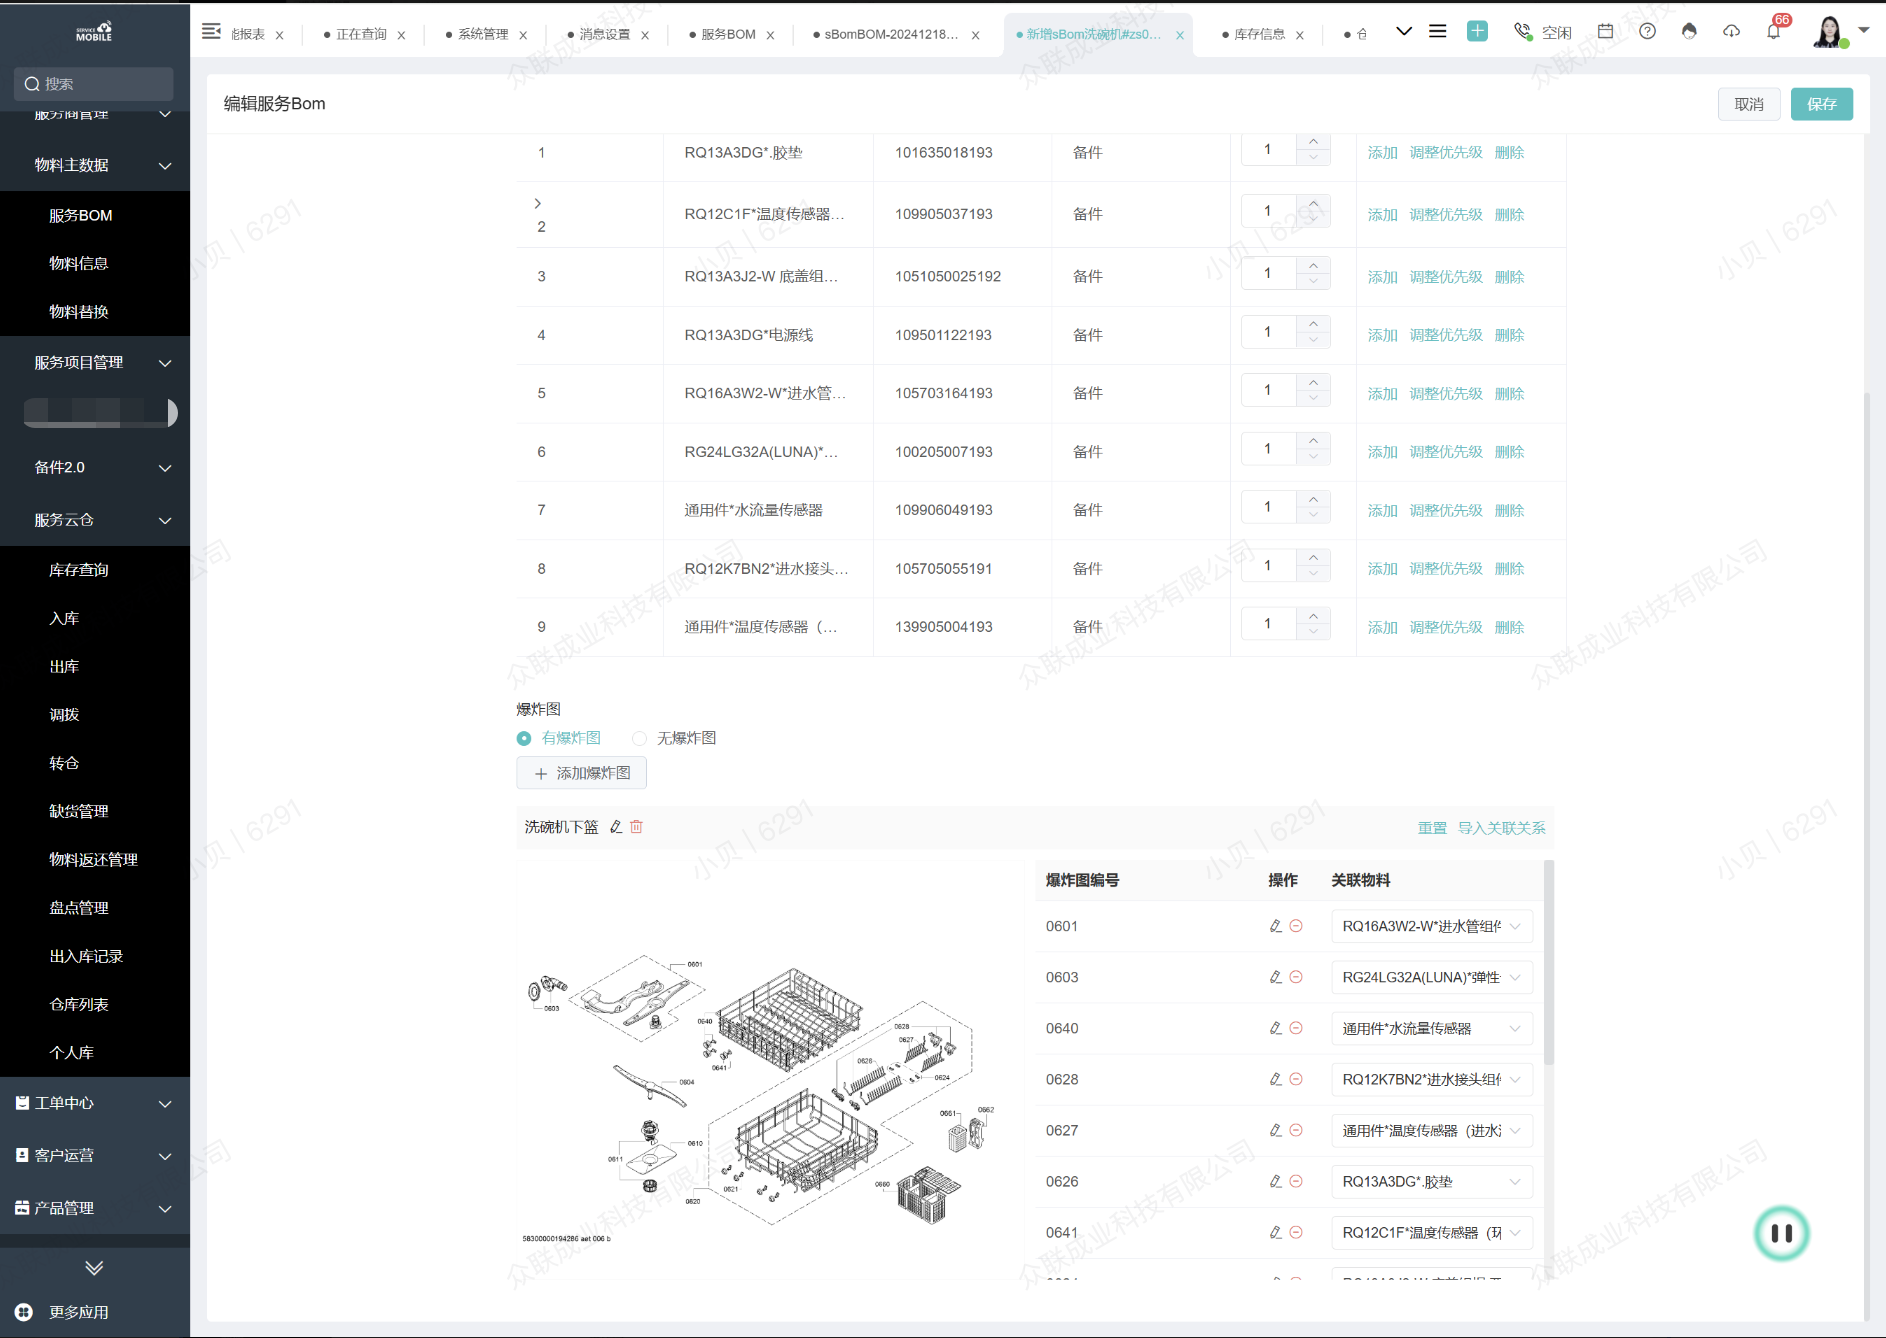The height and width of the screenshot is (1338, 1886).
Task: Open 物料替换 in the sidebar
Action: [79, 311]
